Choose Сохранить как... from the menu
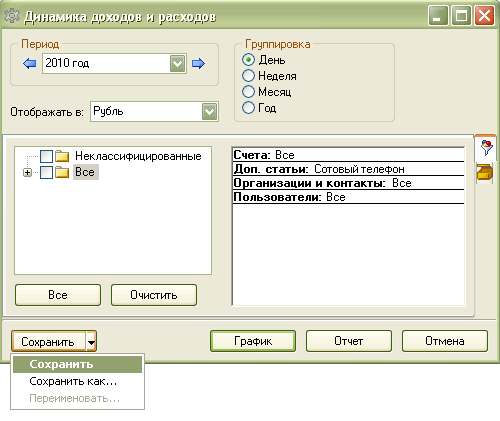The width and height of the screenshot is (500, 421). tap(73, 381)
